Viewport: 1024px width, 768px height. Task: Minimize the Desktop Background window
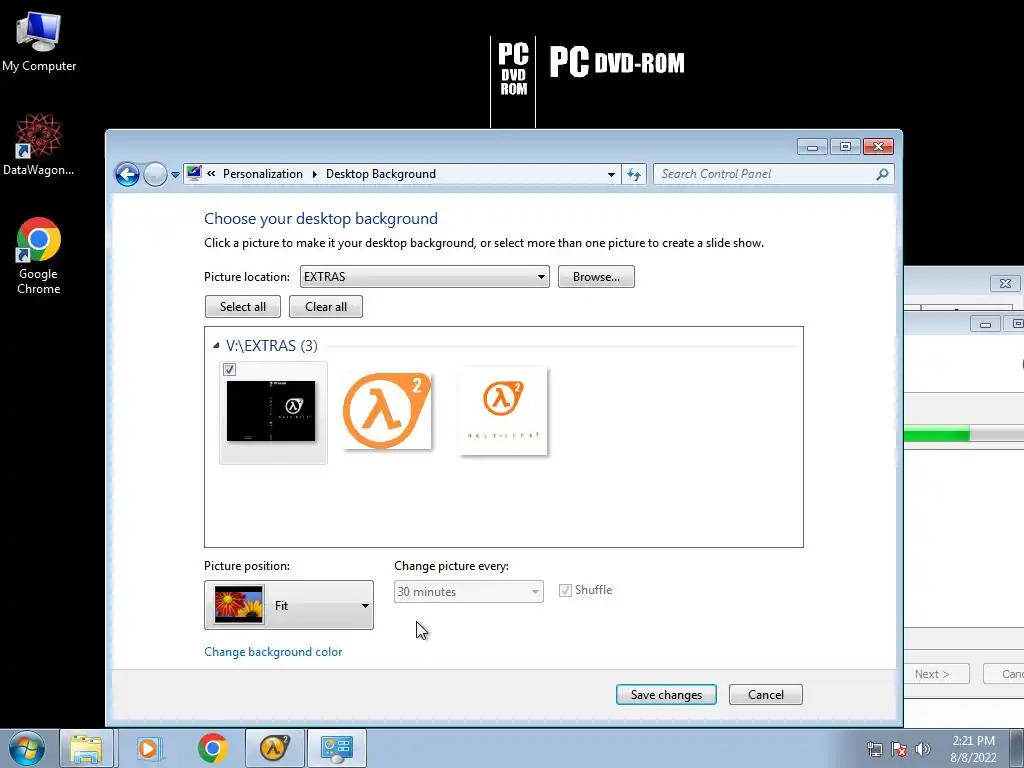[812, 146]
